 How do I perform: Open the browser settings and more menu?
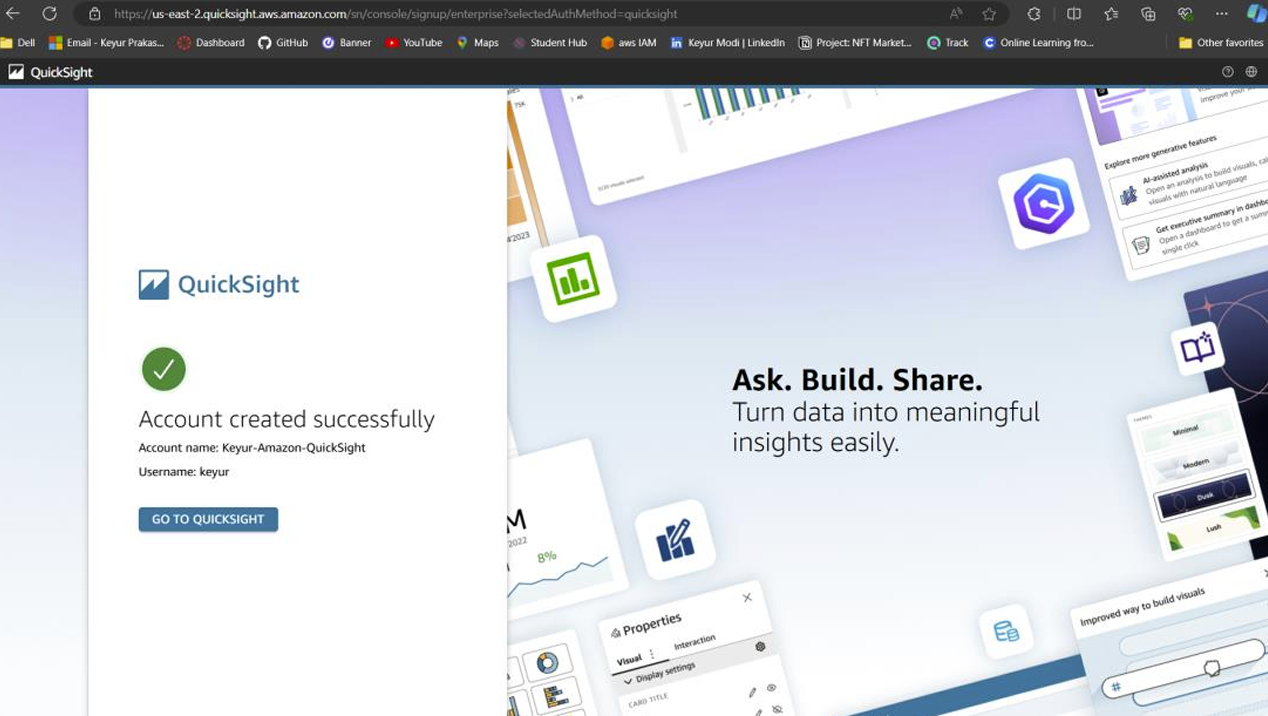1222,14
